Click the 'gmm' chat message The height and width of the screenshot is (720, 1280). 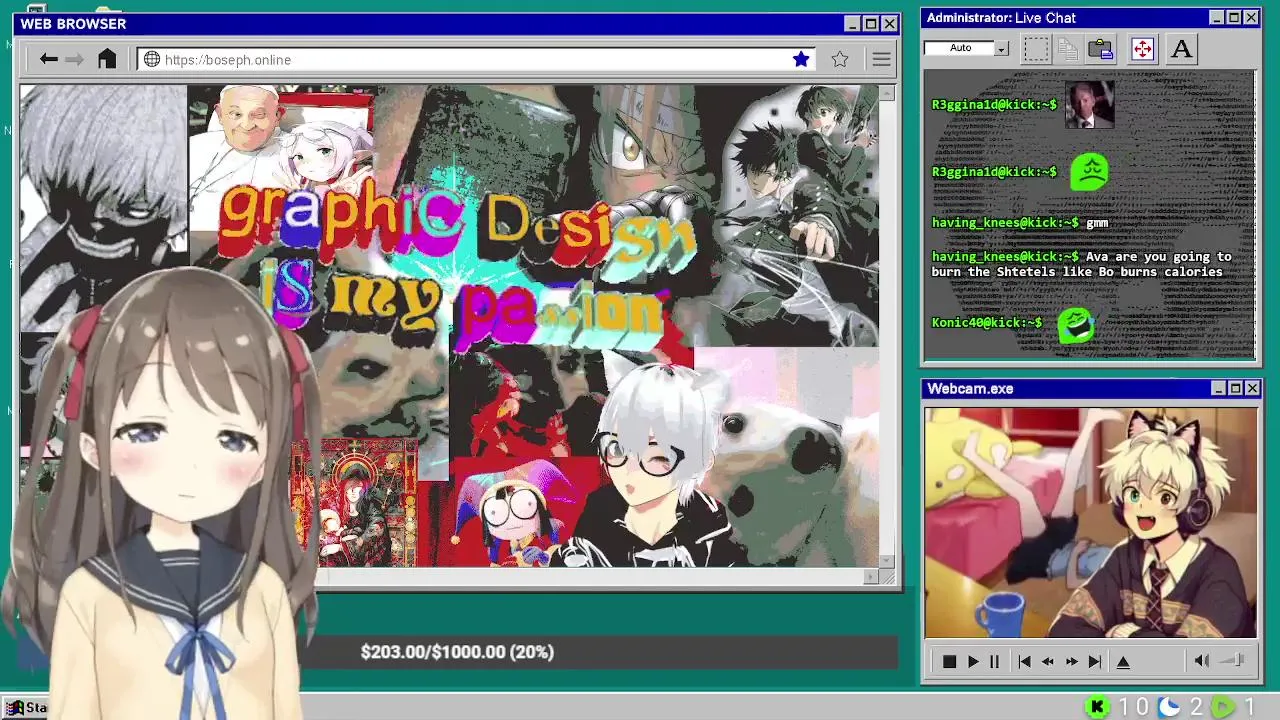tap(1097, 223)
